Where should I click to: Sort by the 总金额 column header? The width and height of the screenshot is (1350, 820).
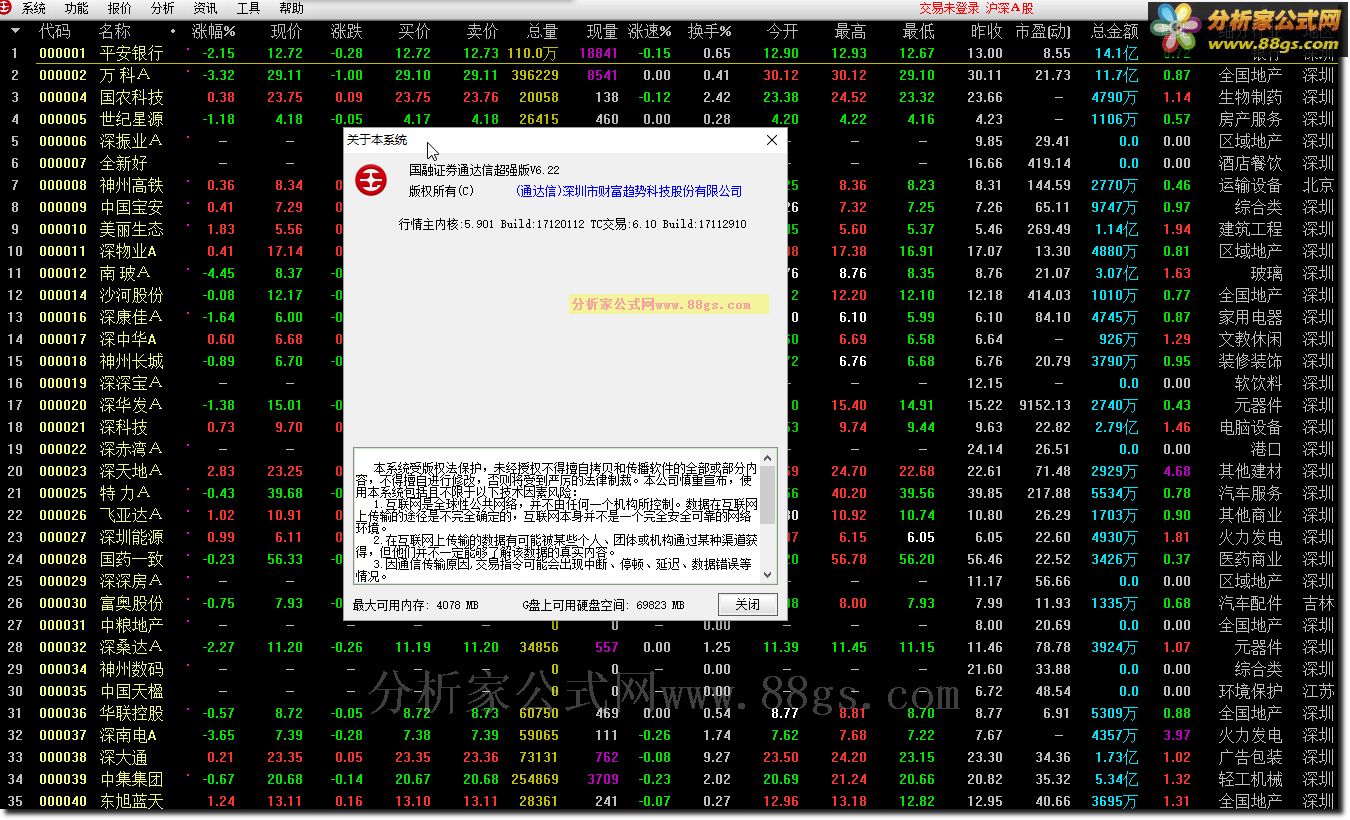pyautogui.click(x=1114, y=32)
